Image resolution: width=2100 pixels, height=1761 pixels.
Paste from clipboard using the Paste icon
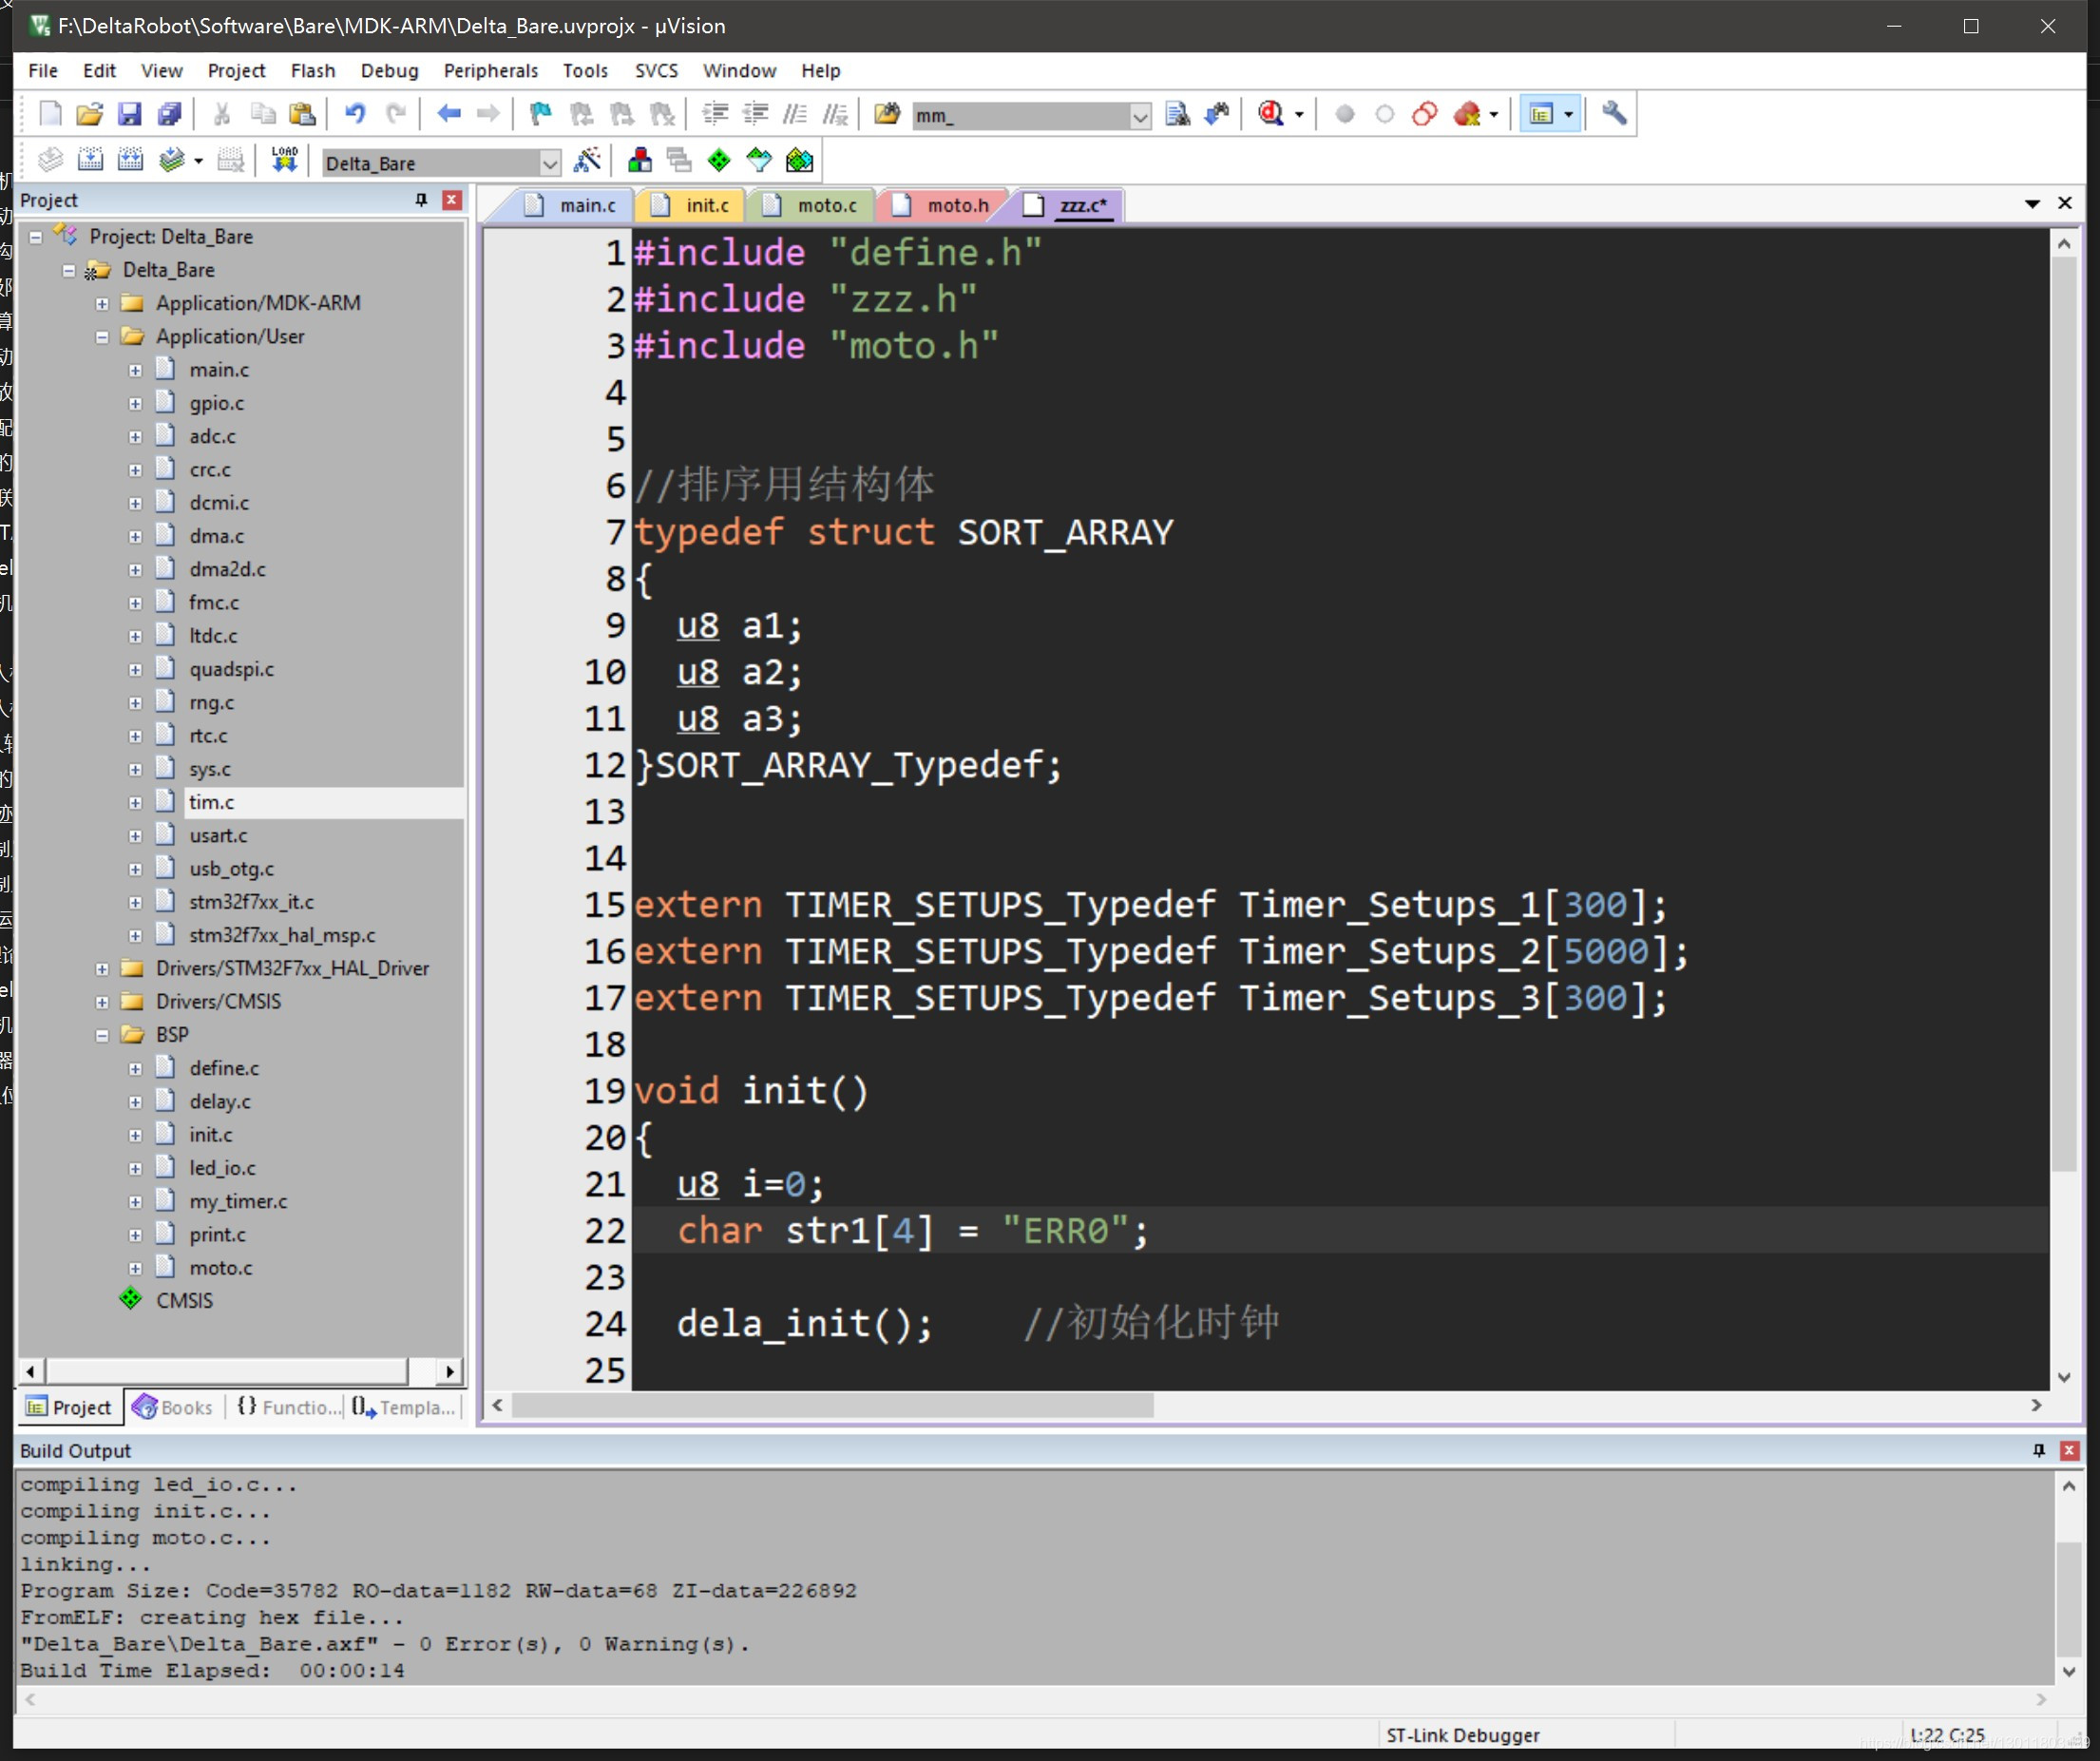302,114
